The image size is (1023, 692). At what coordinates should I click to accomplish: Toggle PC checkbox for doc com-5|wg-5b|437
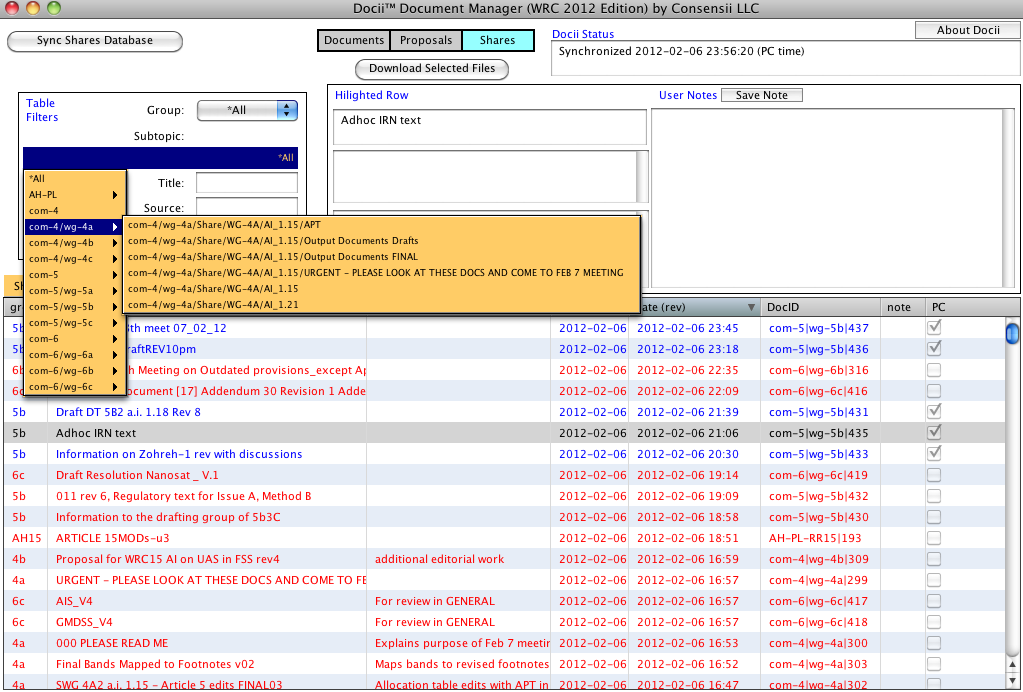point(935,328)
